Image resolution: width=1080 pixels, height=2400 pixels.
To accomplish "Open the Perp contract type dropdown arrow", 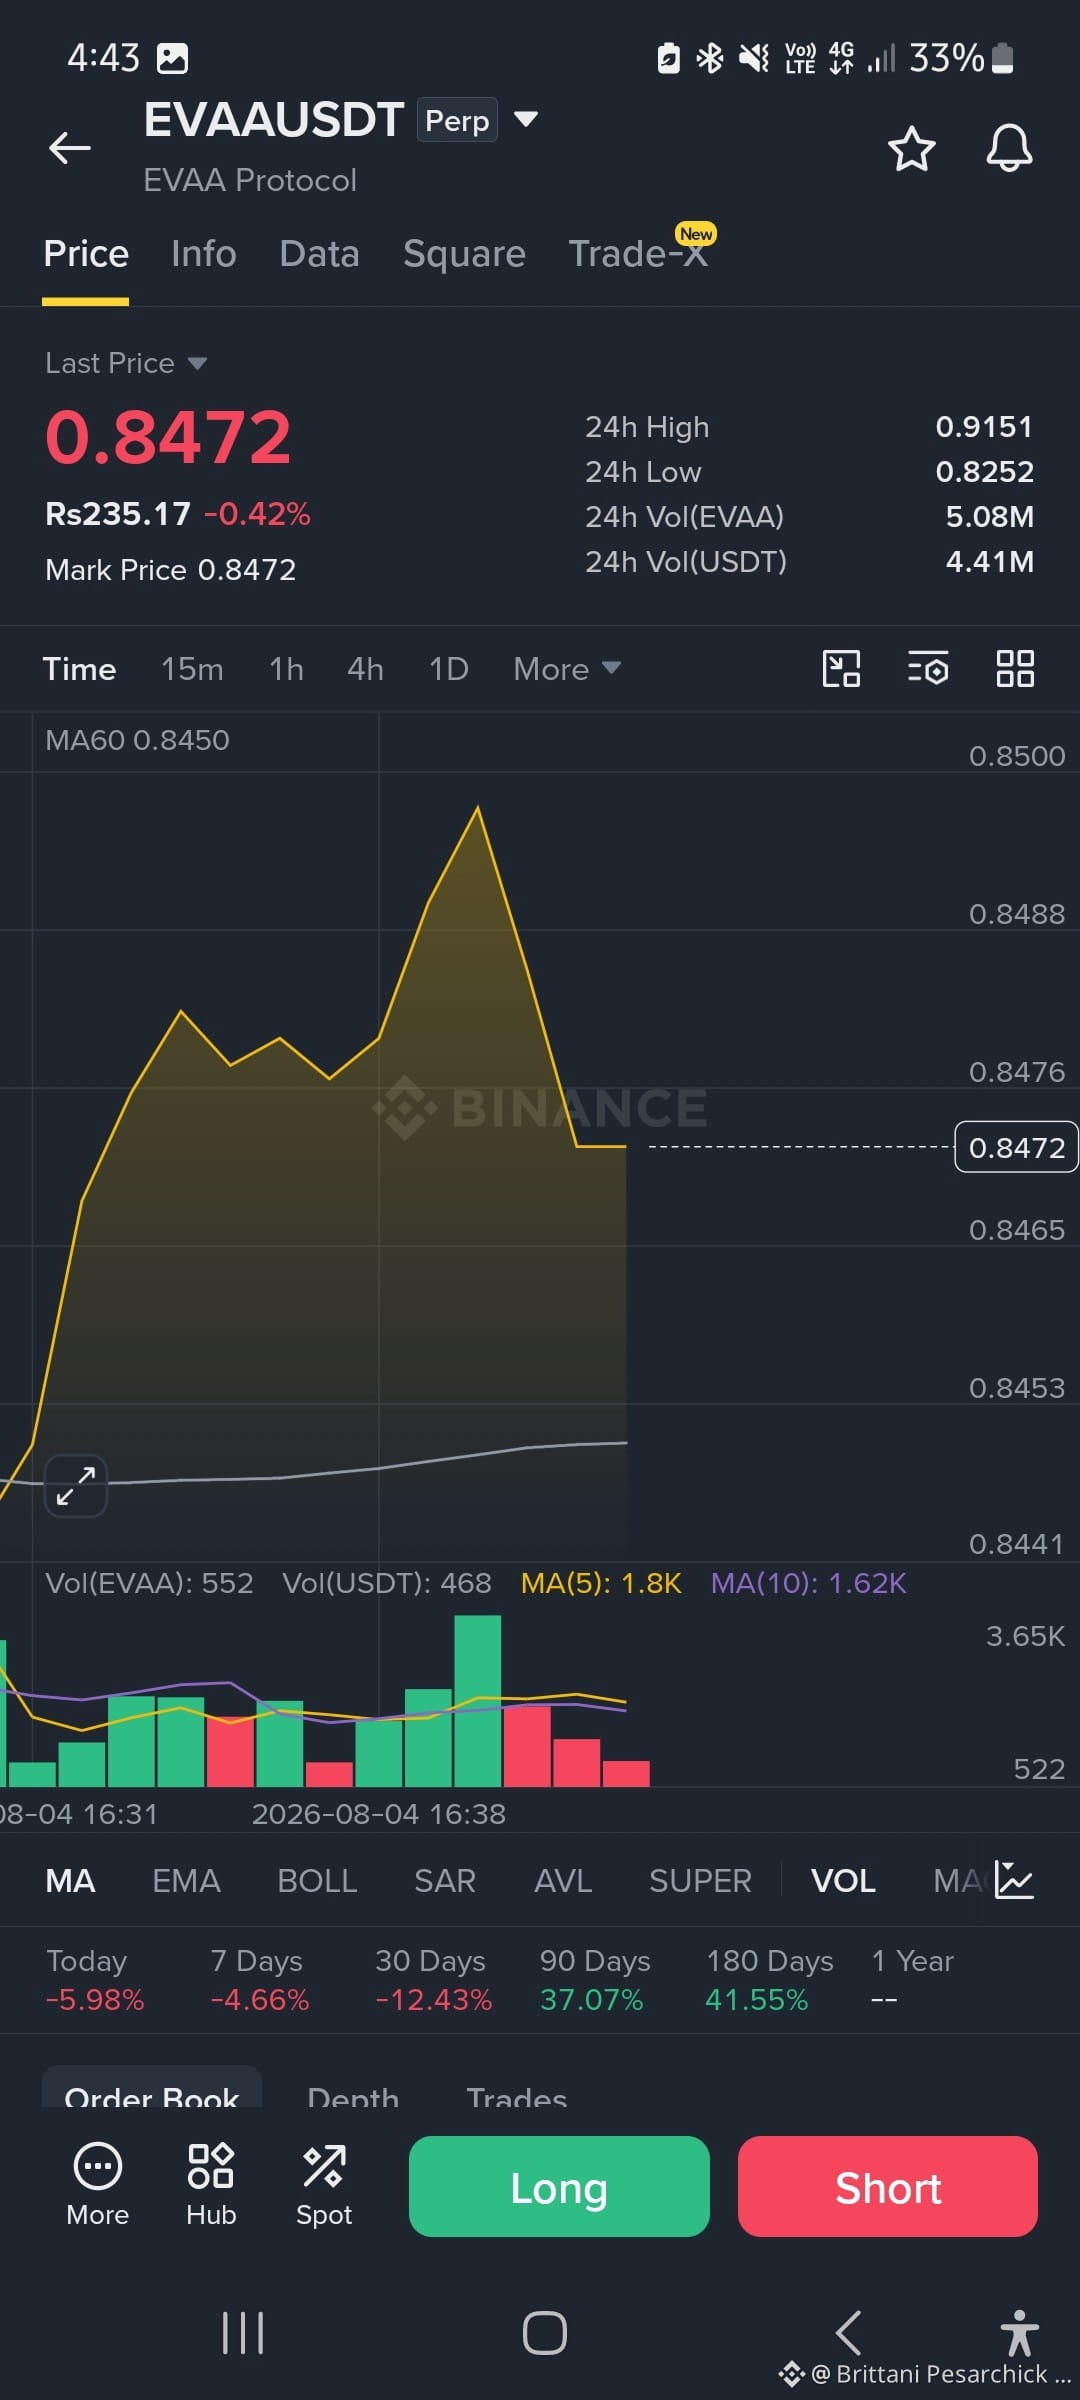I will coord(525,120).
